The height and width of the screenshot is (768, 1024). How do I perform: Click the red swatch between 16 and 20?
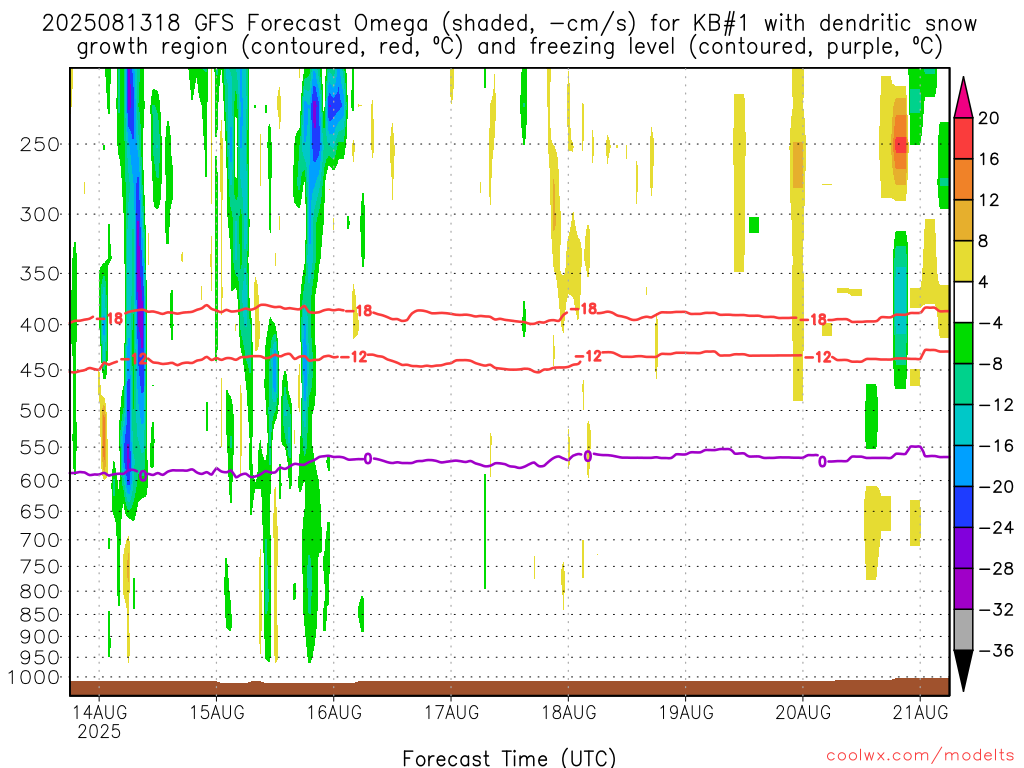point(963,138)
